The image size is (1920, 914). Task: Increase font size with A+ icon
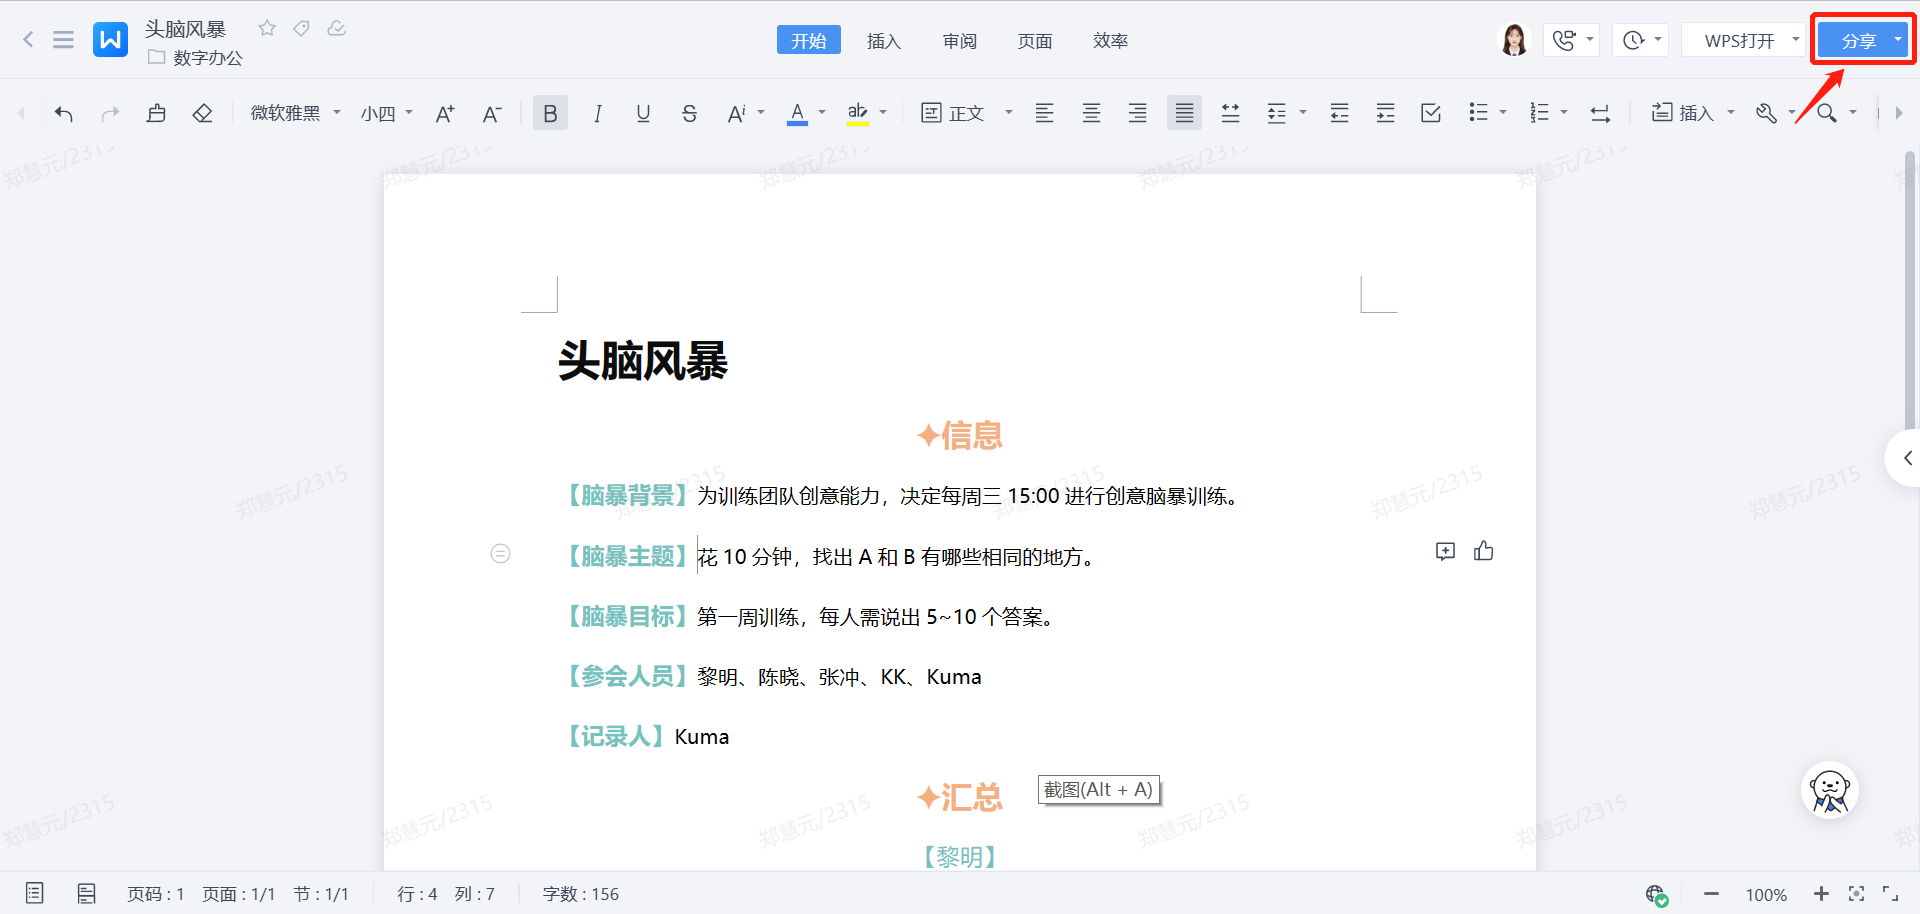445,113
